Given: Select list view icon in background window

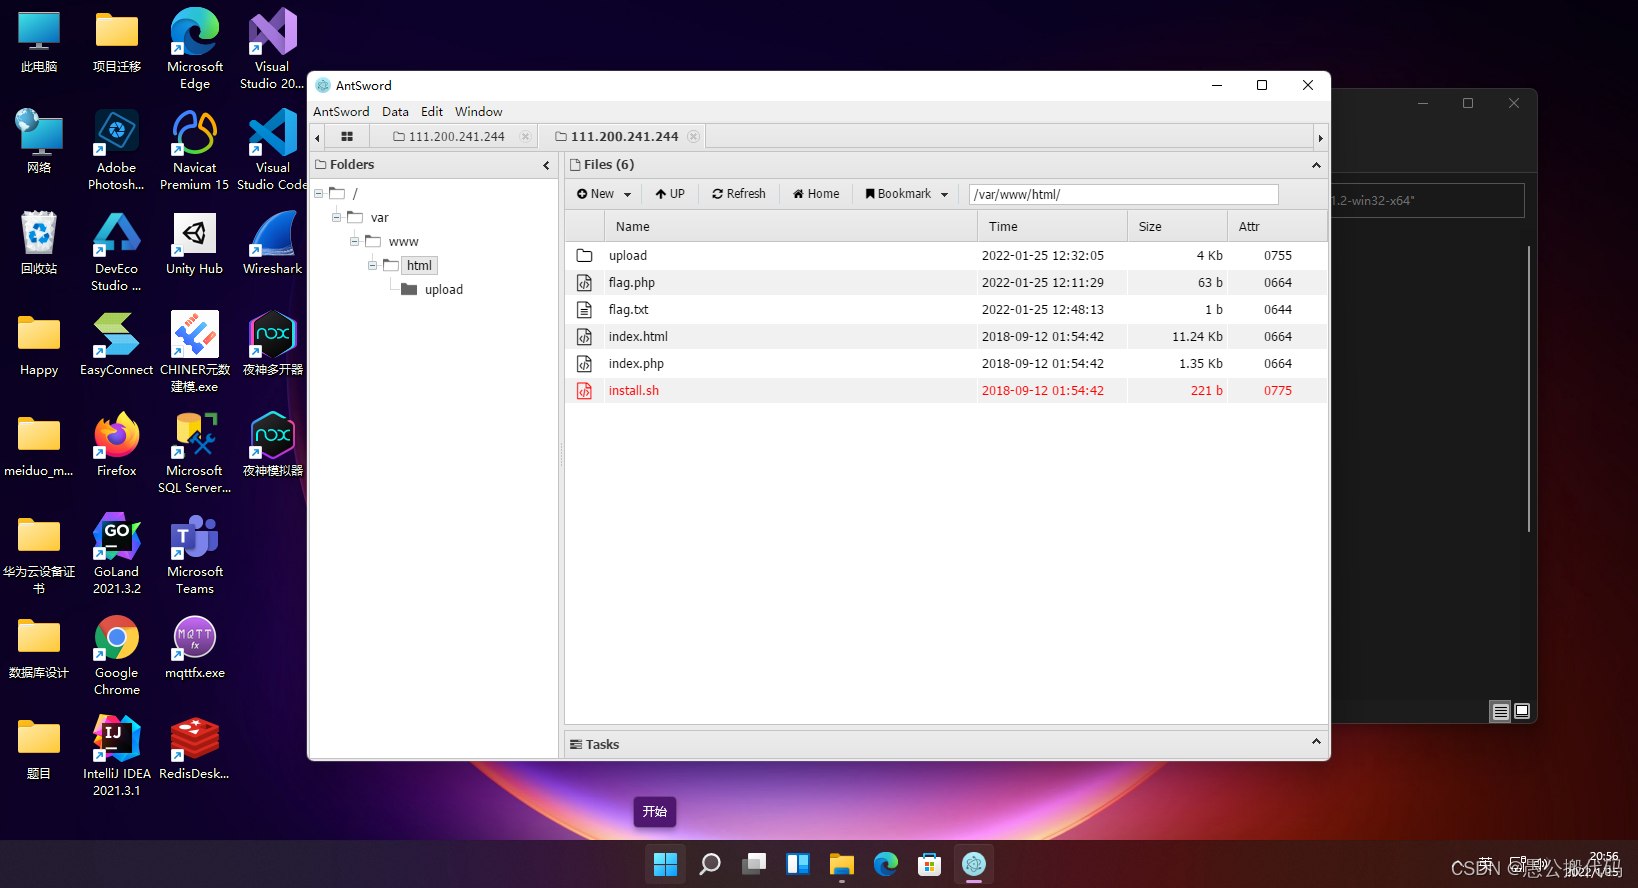Looking at the screenshot, I should coord(1500,711).
